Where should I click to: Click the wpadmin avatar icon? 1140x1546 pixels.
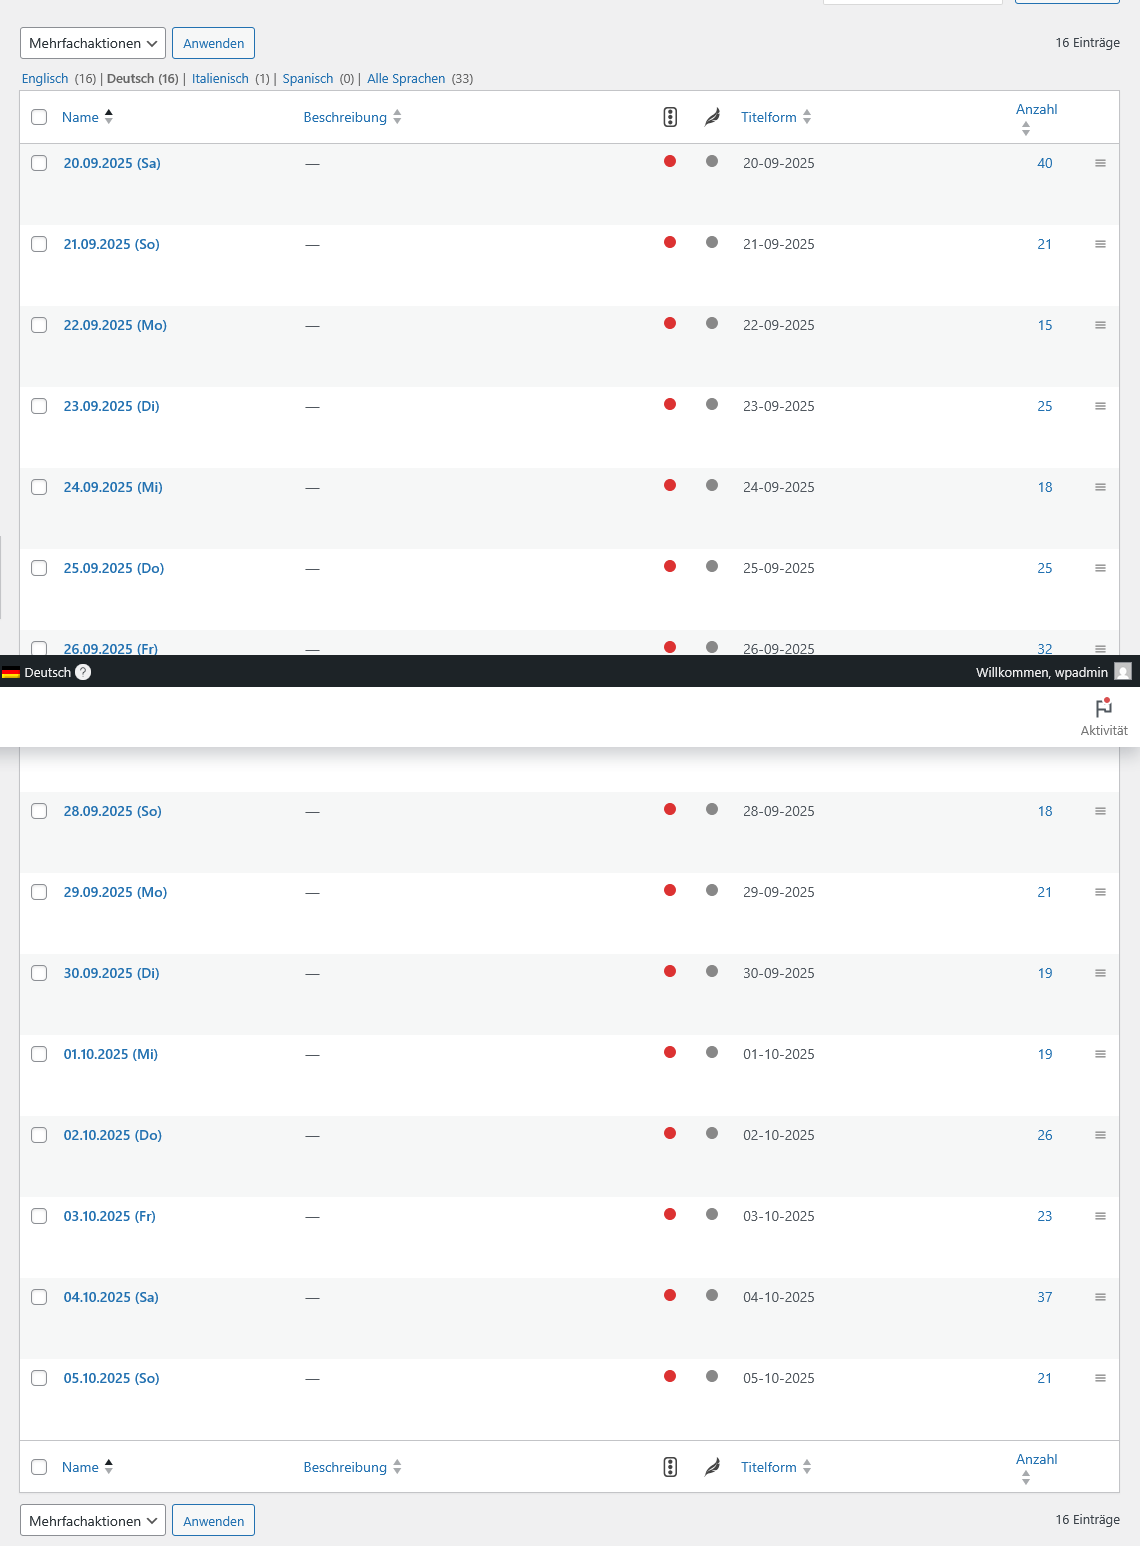click(x=1123, y=672)
